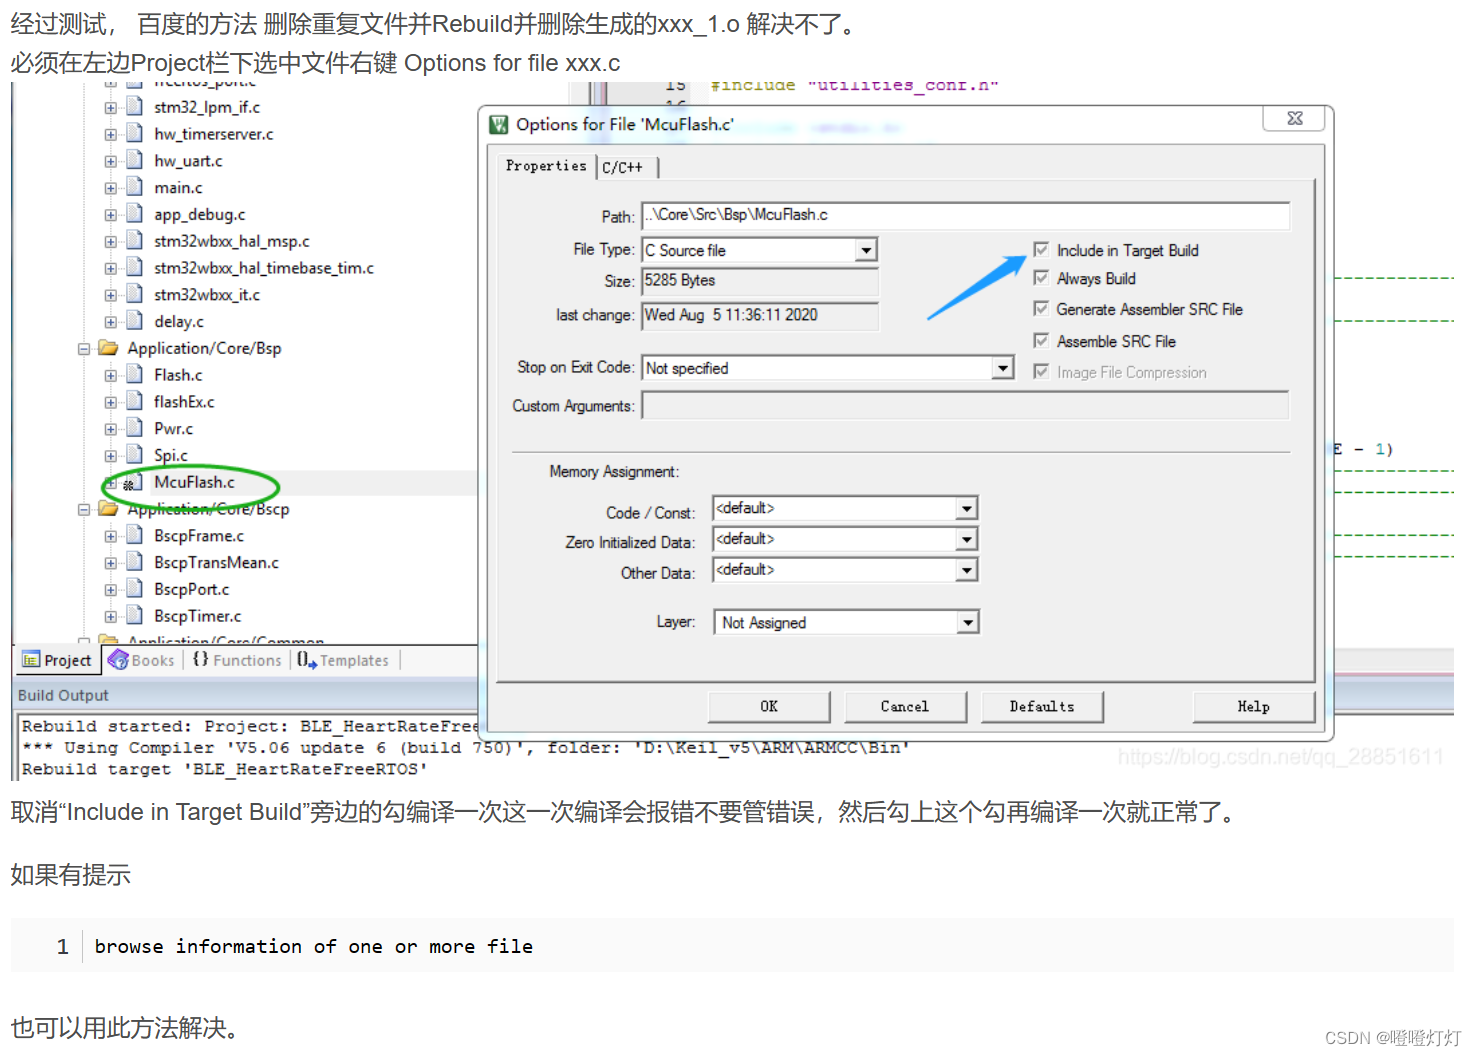1477x1056 pixels.
Task: Click the stm32_lpm_if.c file icon
Action: tap(135, 106)
